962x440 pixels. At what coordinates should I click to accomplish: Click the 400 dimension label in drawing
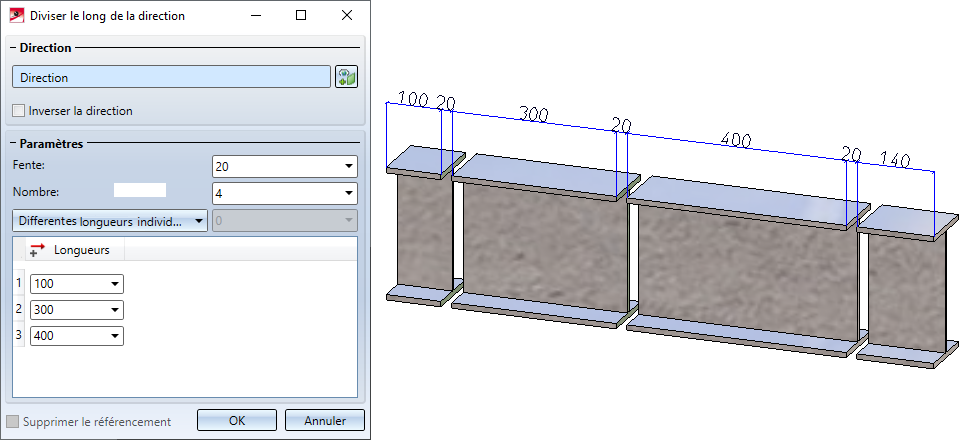click(736, 139)
